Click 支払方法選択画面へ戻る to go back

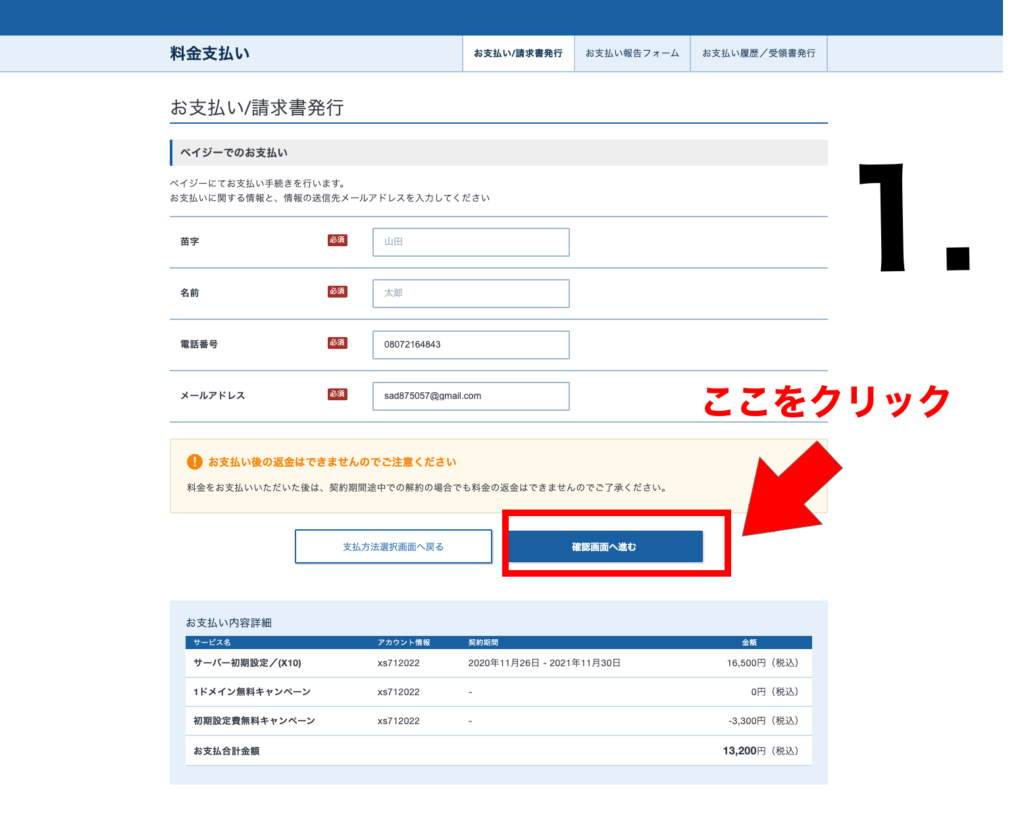click(393, 546)
